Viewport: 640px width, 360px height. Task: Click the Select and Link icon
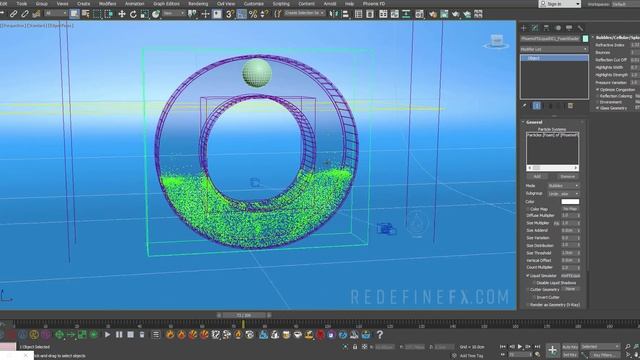(13, 14)
